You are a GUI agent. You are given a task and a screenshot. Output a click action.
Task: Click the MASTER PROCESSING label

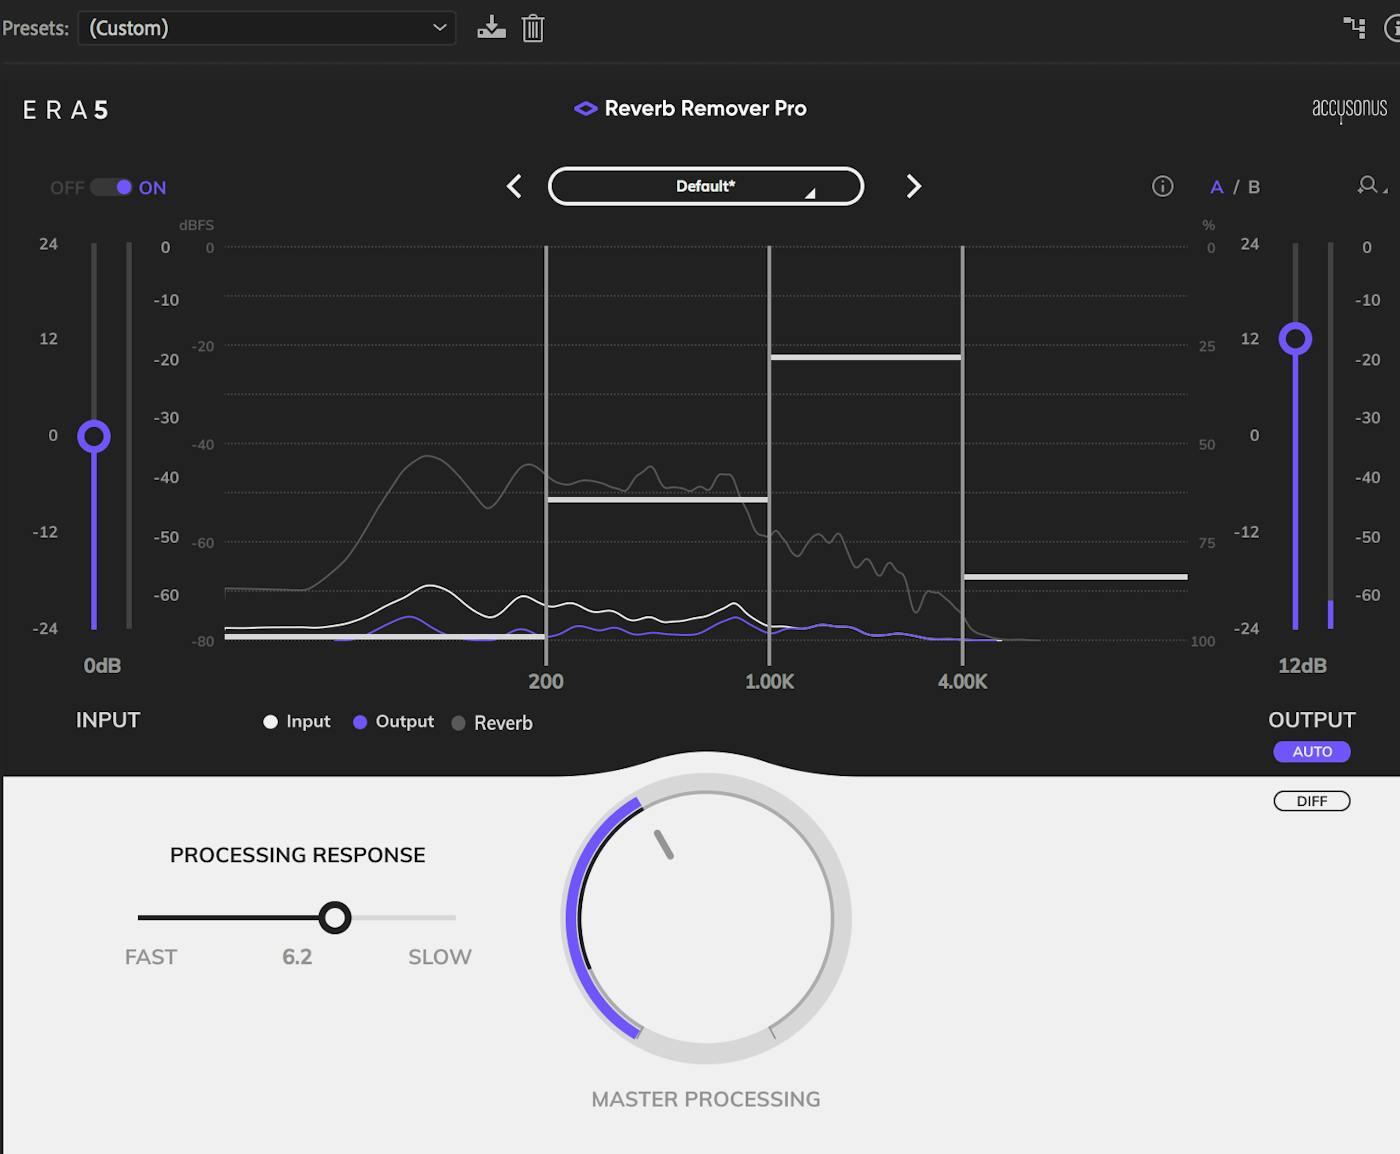(x=706, y=1099)
